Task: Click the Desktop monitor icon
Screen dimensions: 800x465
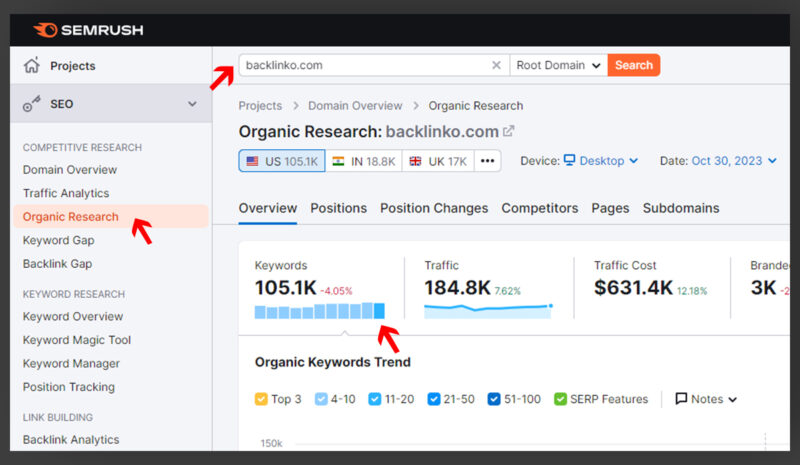Action: pos(569,160)
